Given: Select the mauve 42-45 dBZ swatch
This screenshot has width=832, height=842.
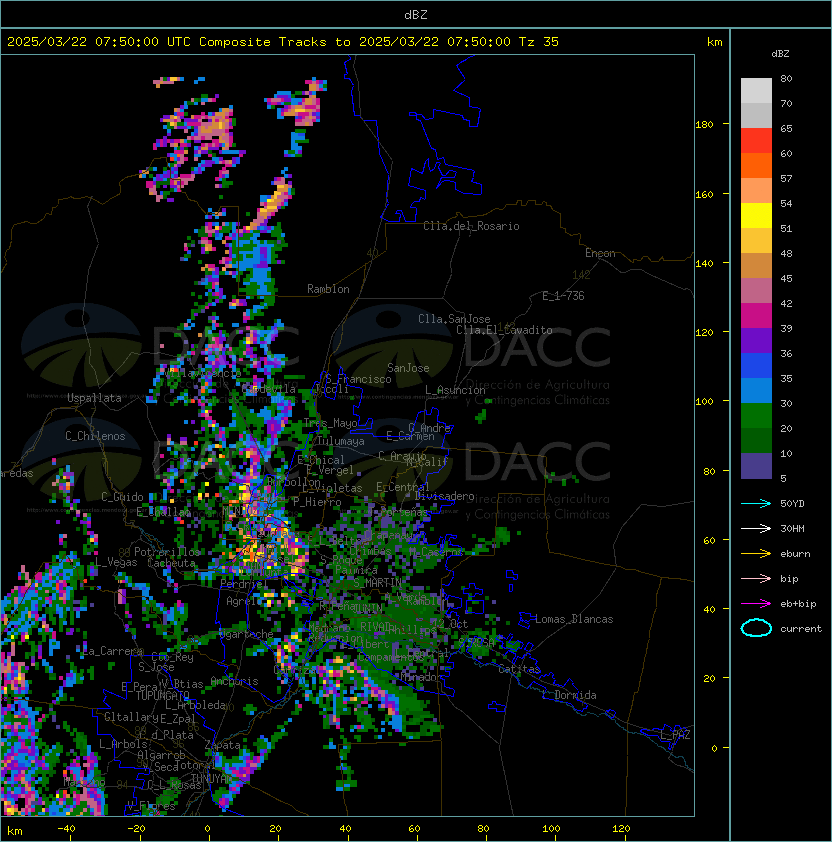Looking at the screenshot, I should [756, 291].
